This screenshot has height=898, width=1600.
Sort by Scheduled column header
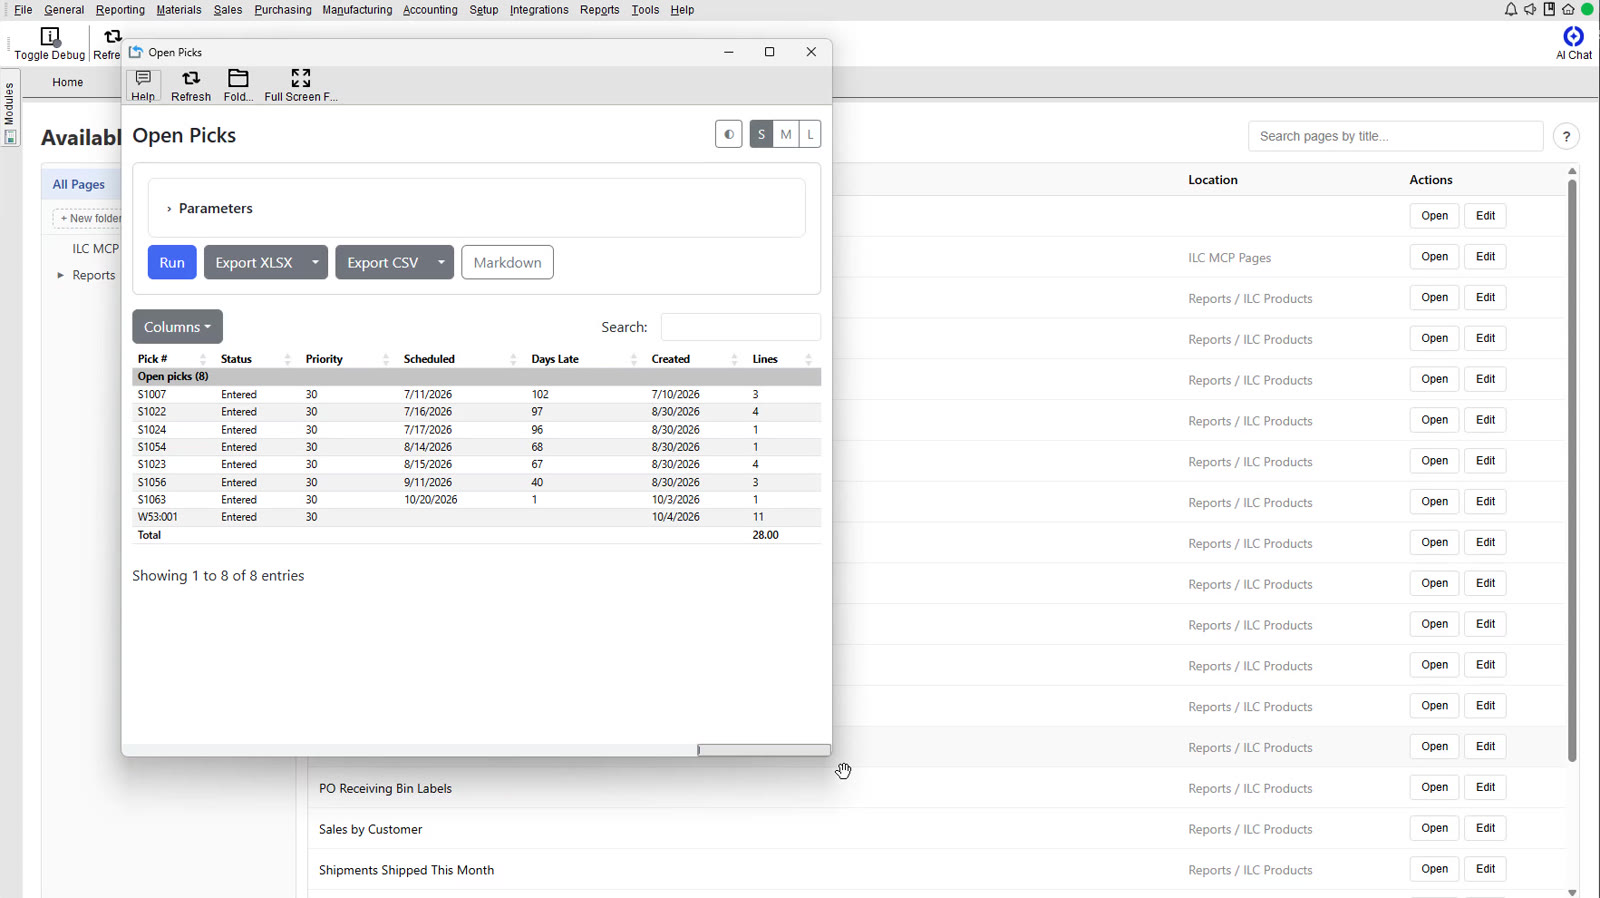click(459, 359)
